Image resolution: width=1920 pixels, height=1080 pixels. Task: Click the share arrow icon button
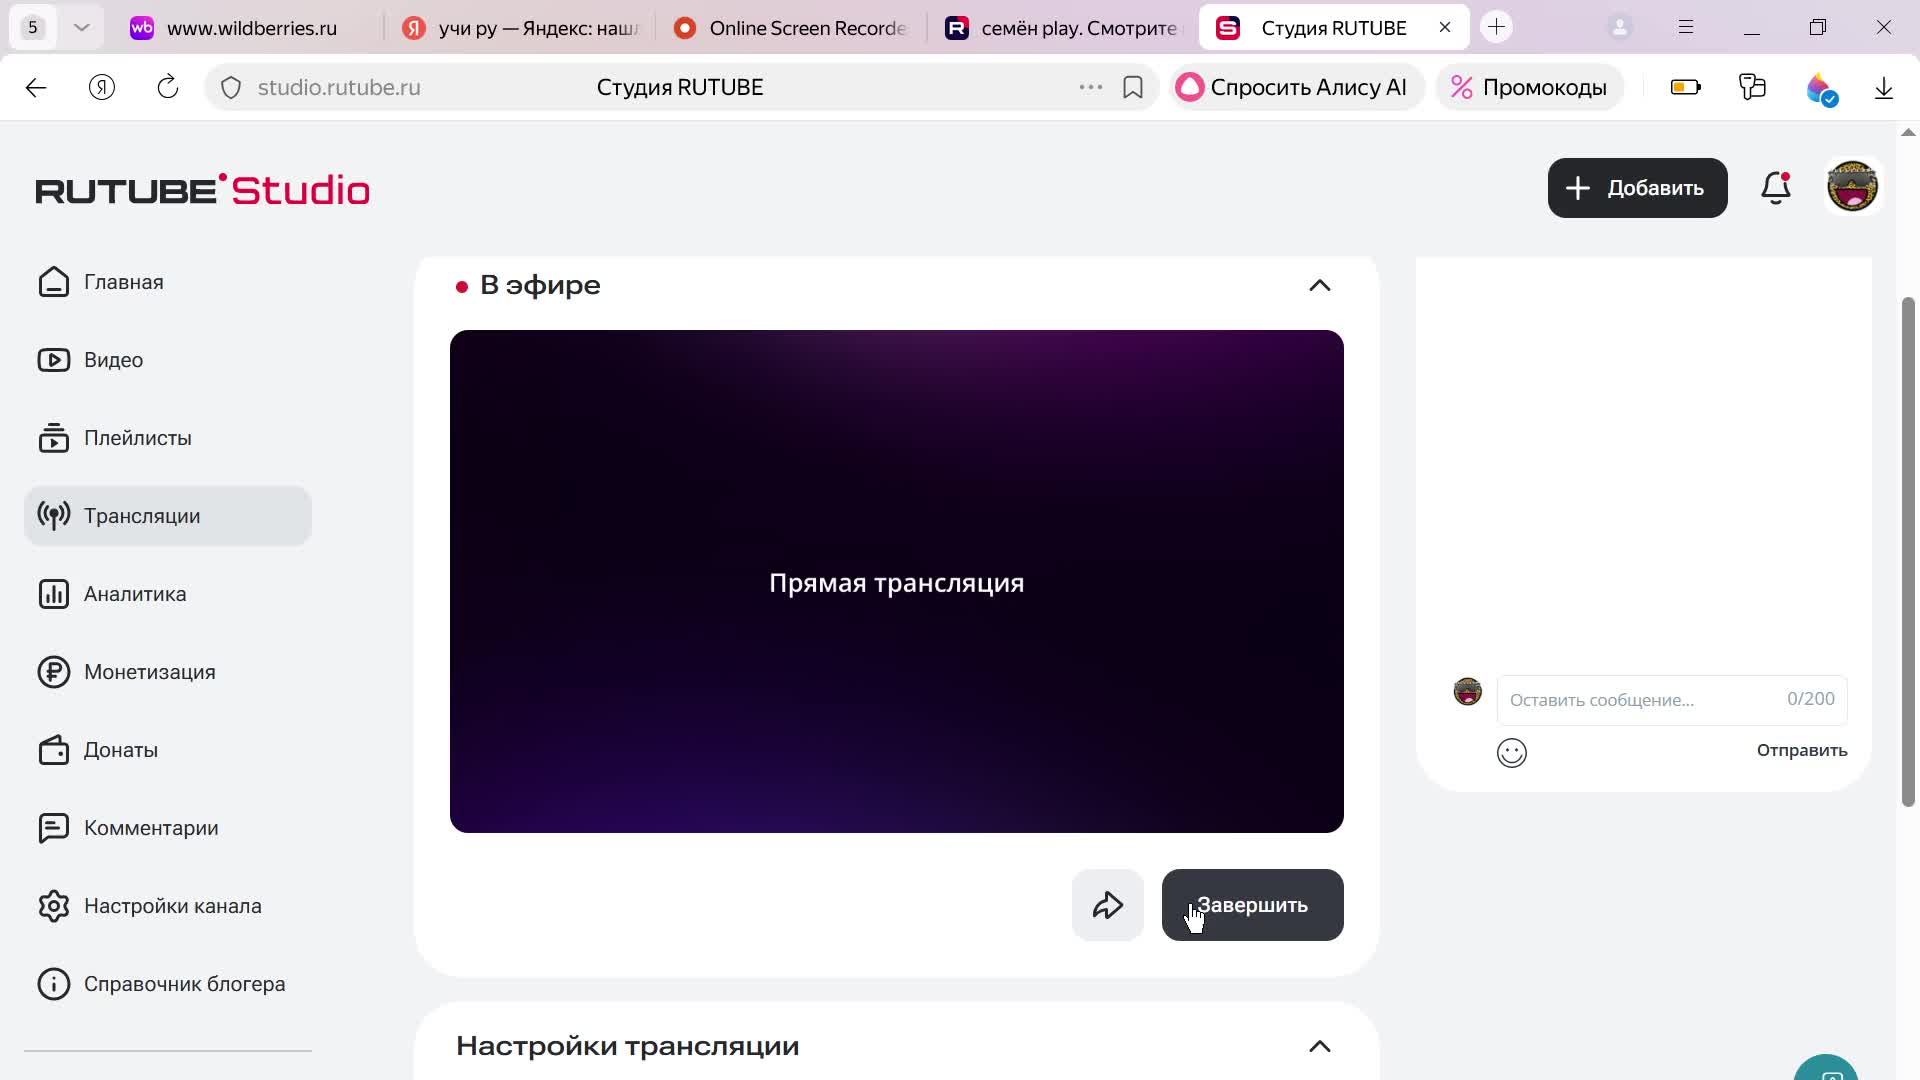click(1107, 905)
